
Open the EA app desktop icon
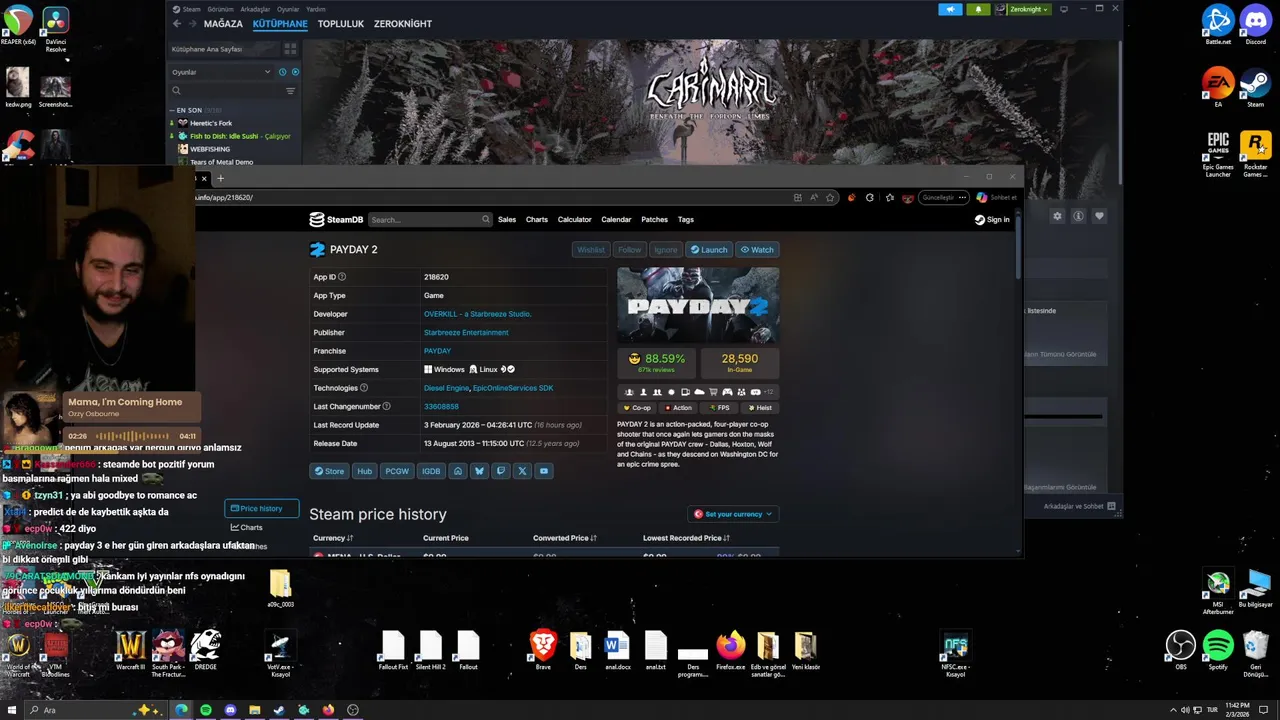[x=1218, y=87]
